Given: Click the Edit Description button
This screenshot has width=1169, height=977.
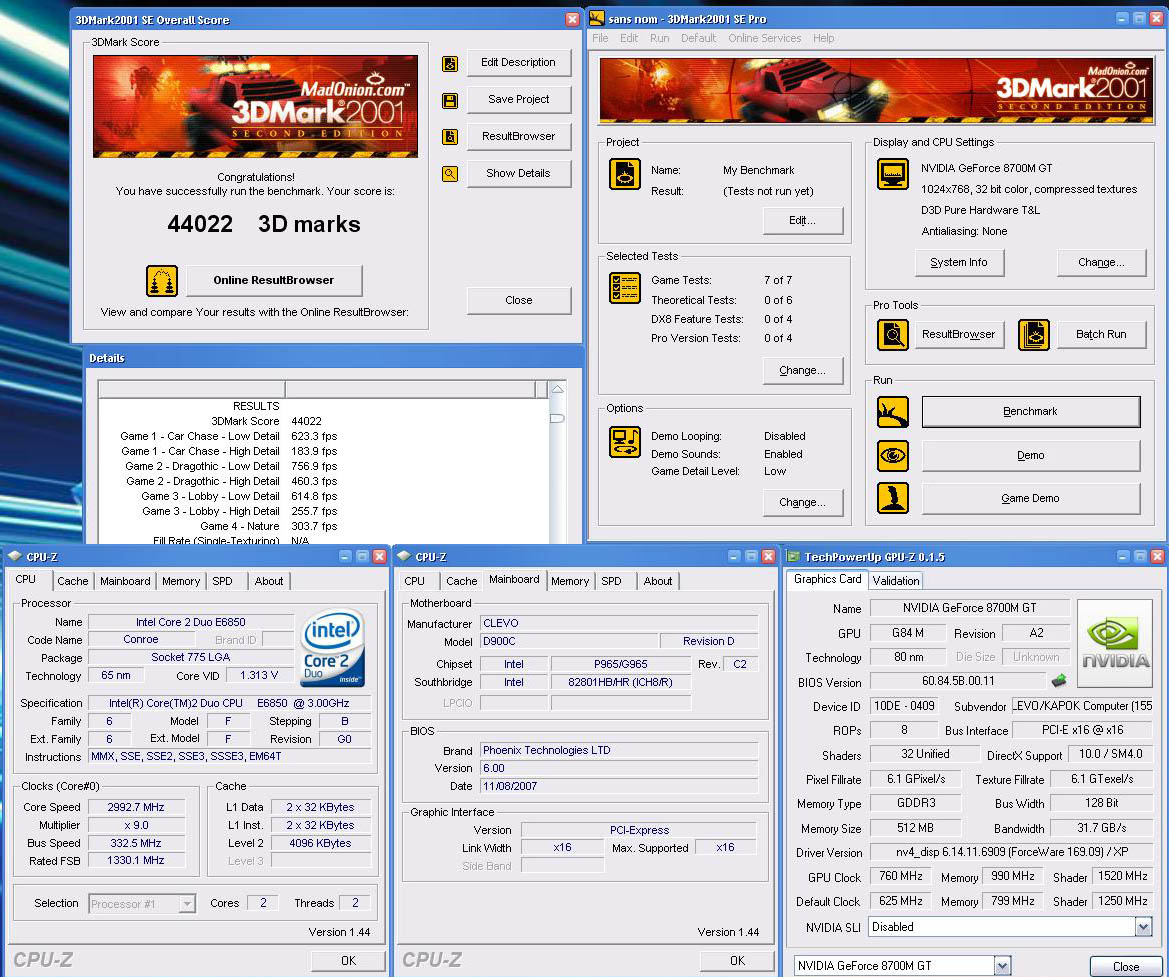Looking at the screenshot, I should (x=519, y=63).
